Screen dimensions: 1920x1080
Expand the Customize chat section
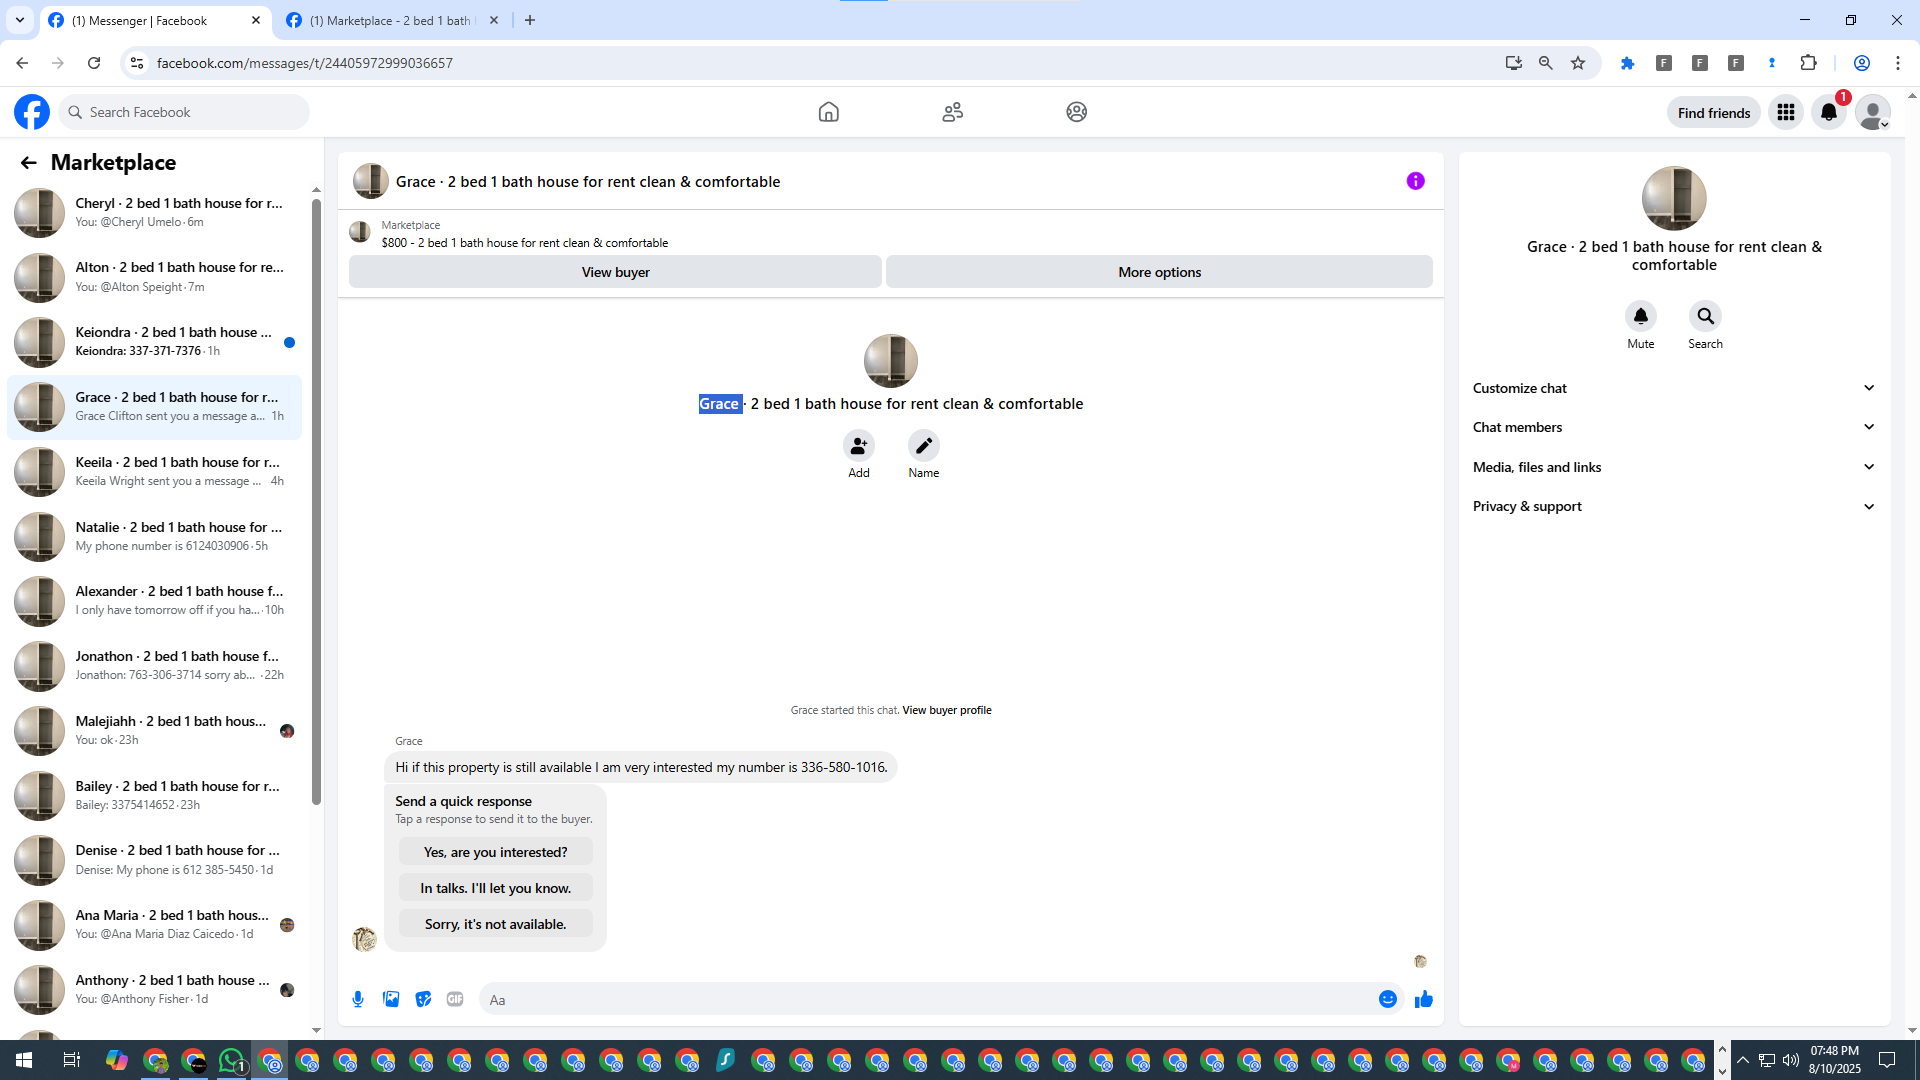pos(1673,388)
